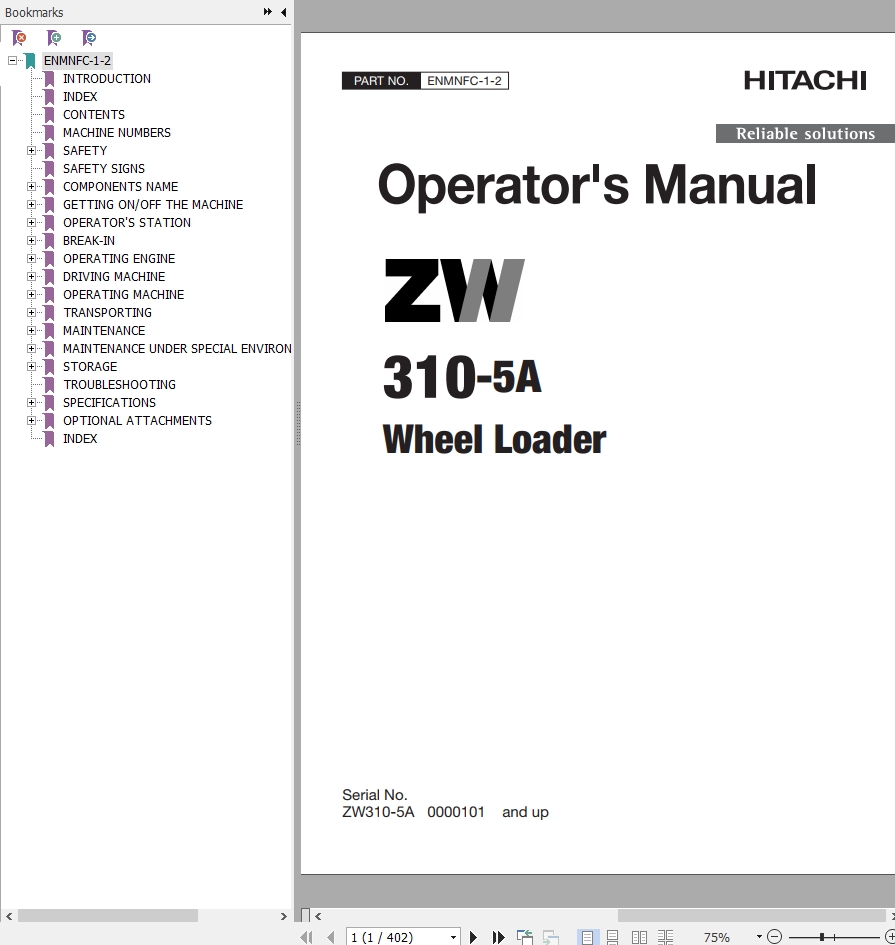Click the teal bookmark icon beside ENMNFC-1-2
The height and width of the screenshot is (945, 895).
[30, 60]
